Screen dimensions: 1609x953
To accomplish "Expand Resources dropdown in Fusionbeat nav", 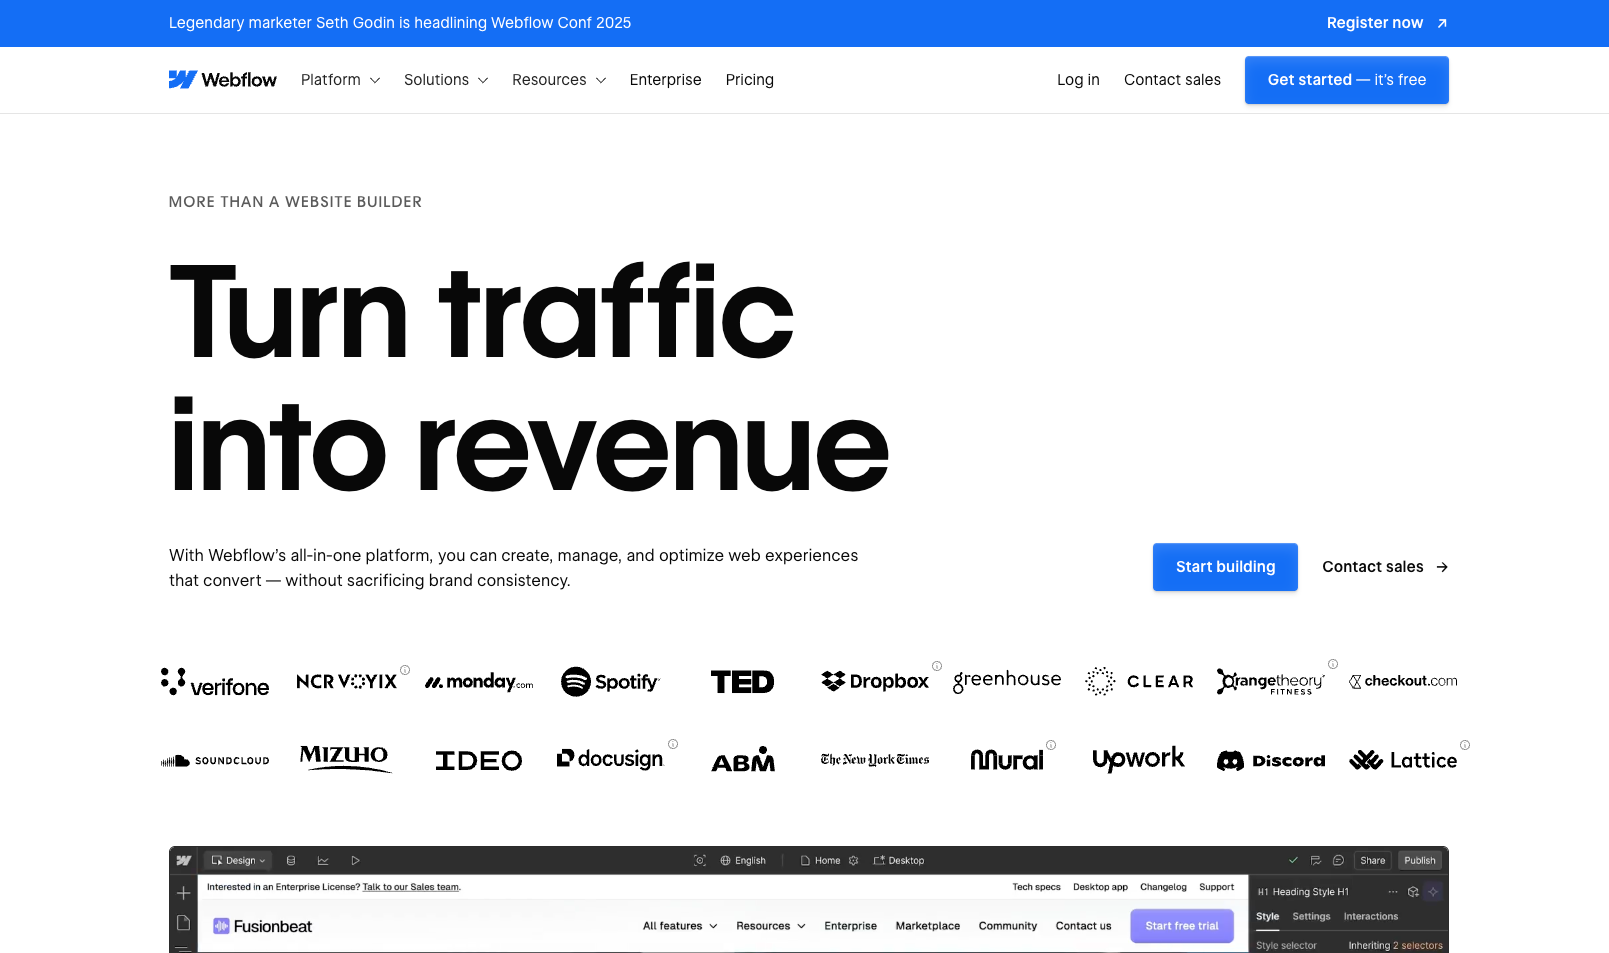I will click(771, 926).
